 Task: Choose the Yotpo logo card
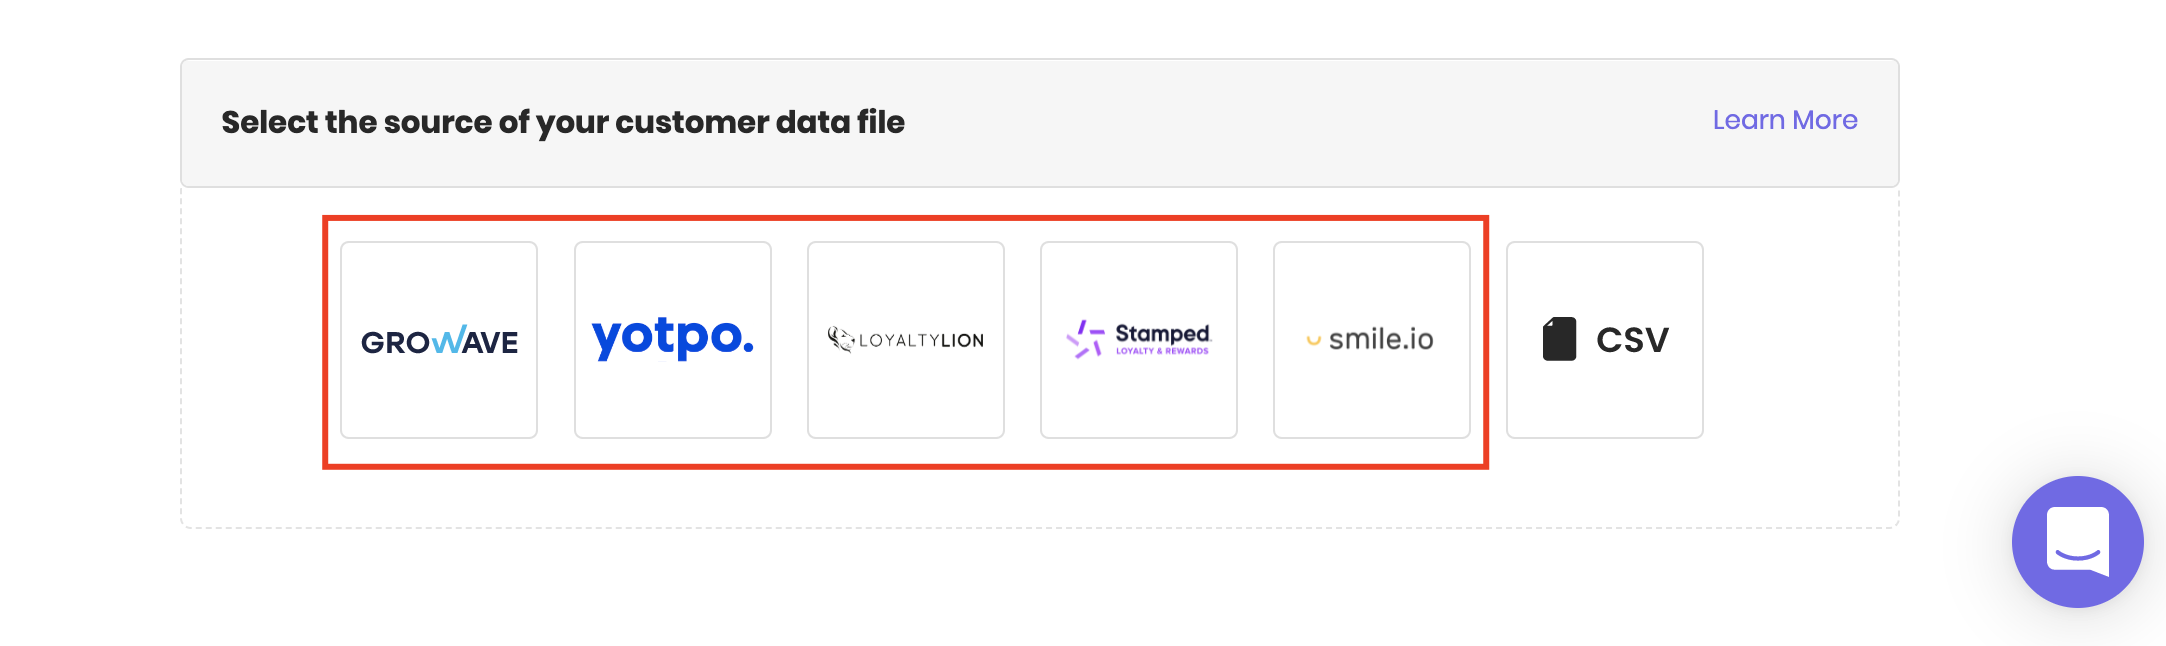(x=672, y=340)
